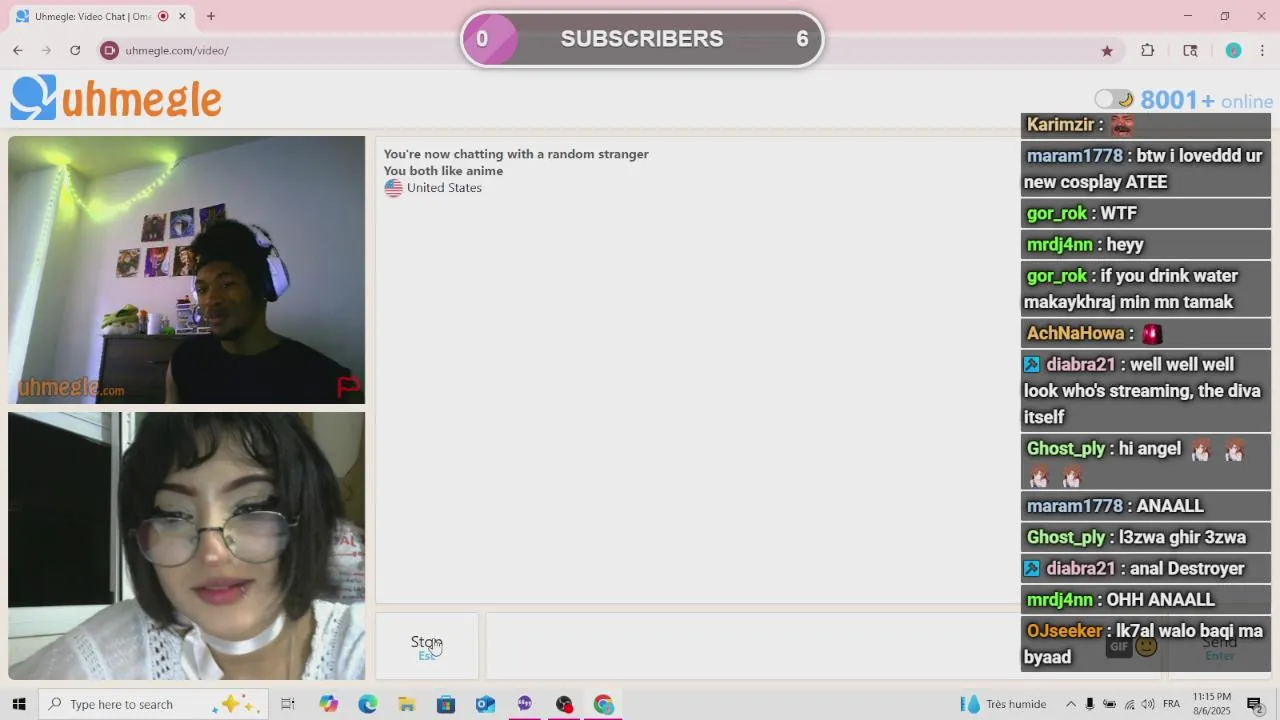Switch to Google Chrome in the taskbar

(603, 704)
